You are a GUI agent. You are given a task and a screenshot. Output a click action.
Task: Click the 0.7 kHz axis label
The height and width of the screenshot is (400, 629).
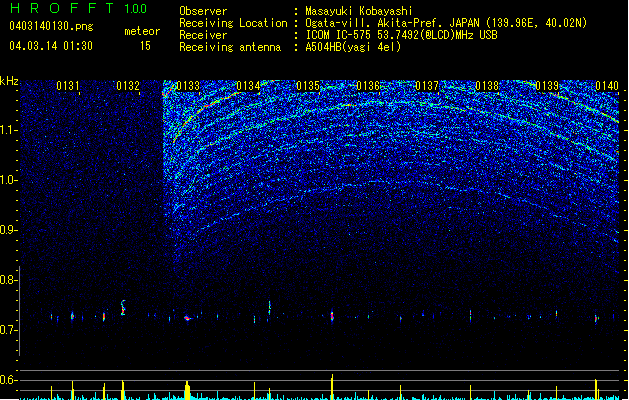pos(9,330)
